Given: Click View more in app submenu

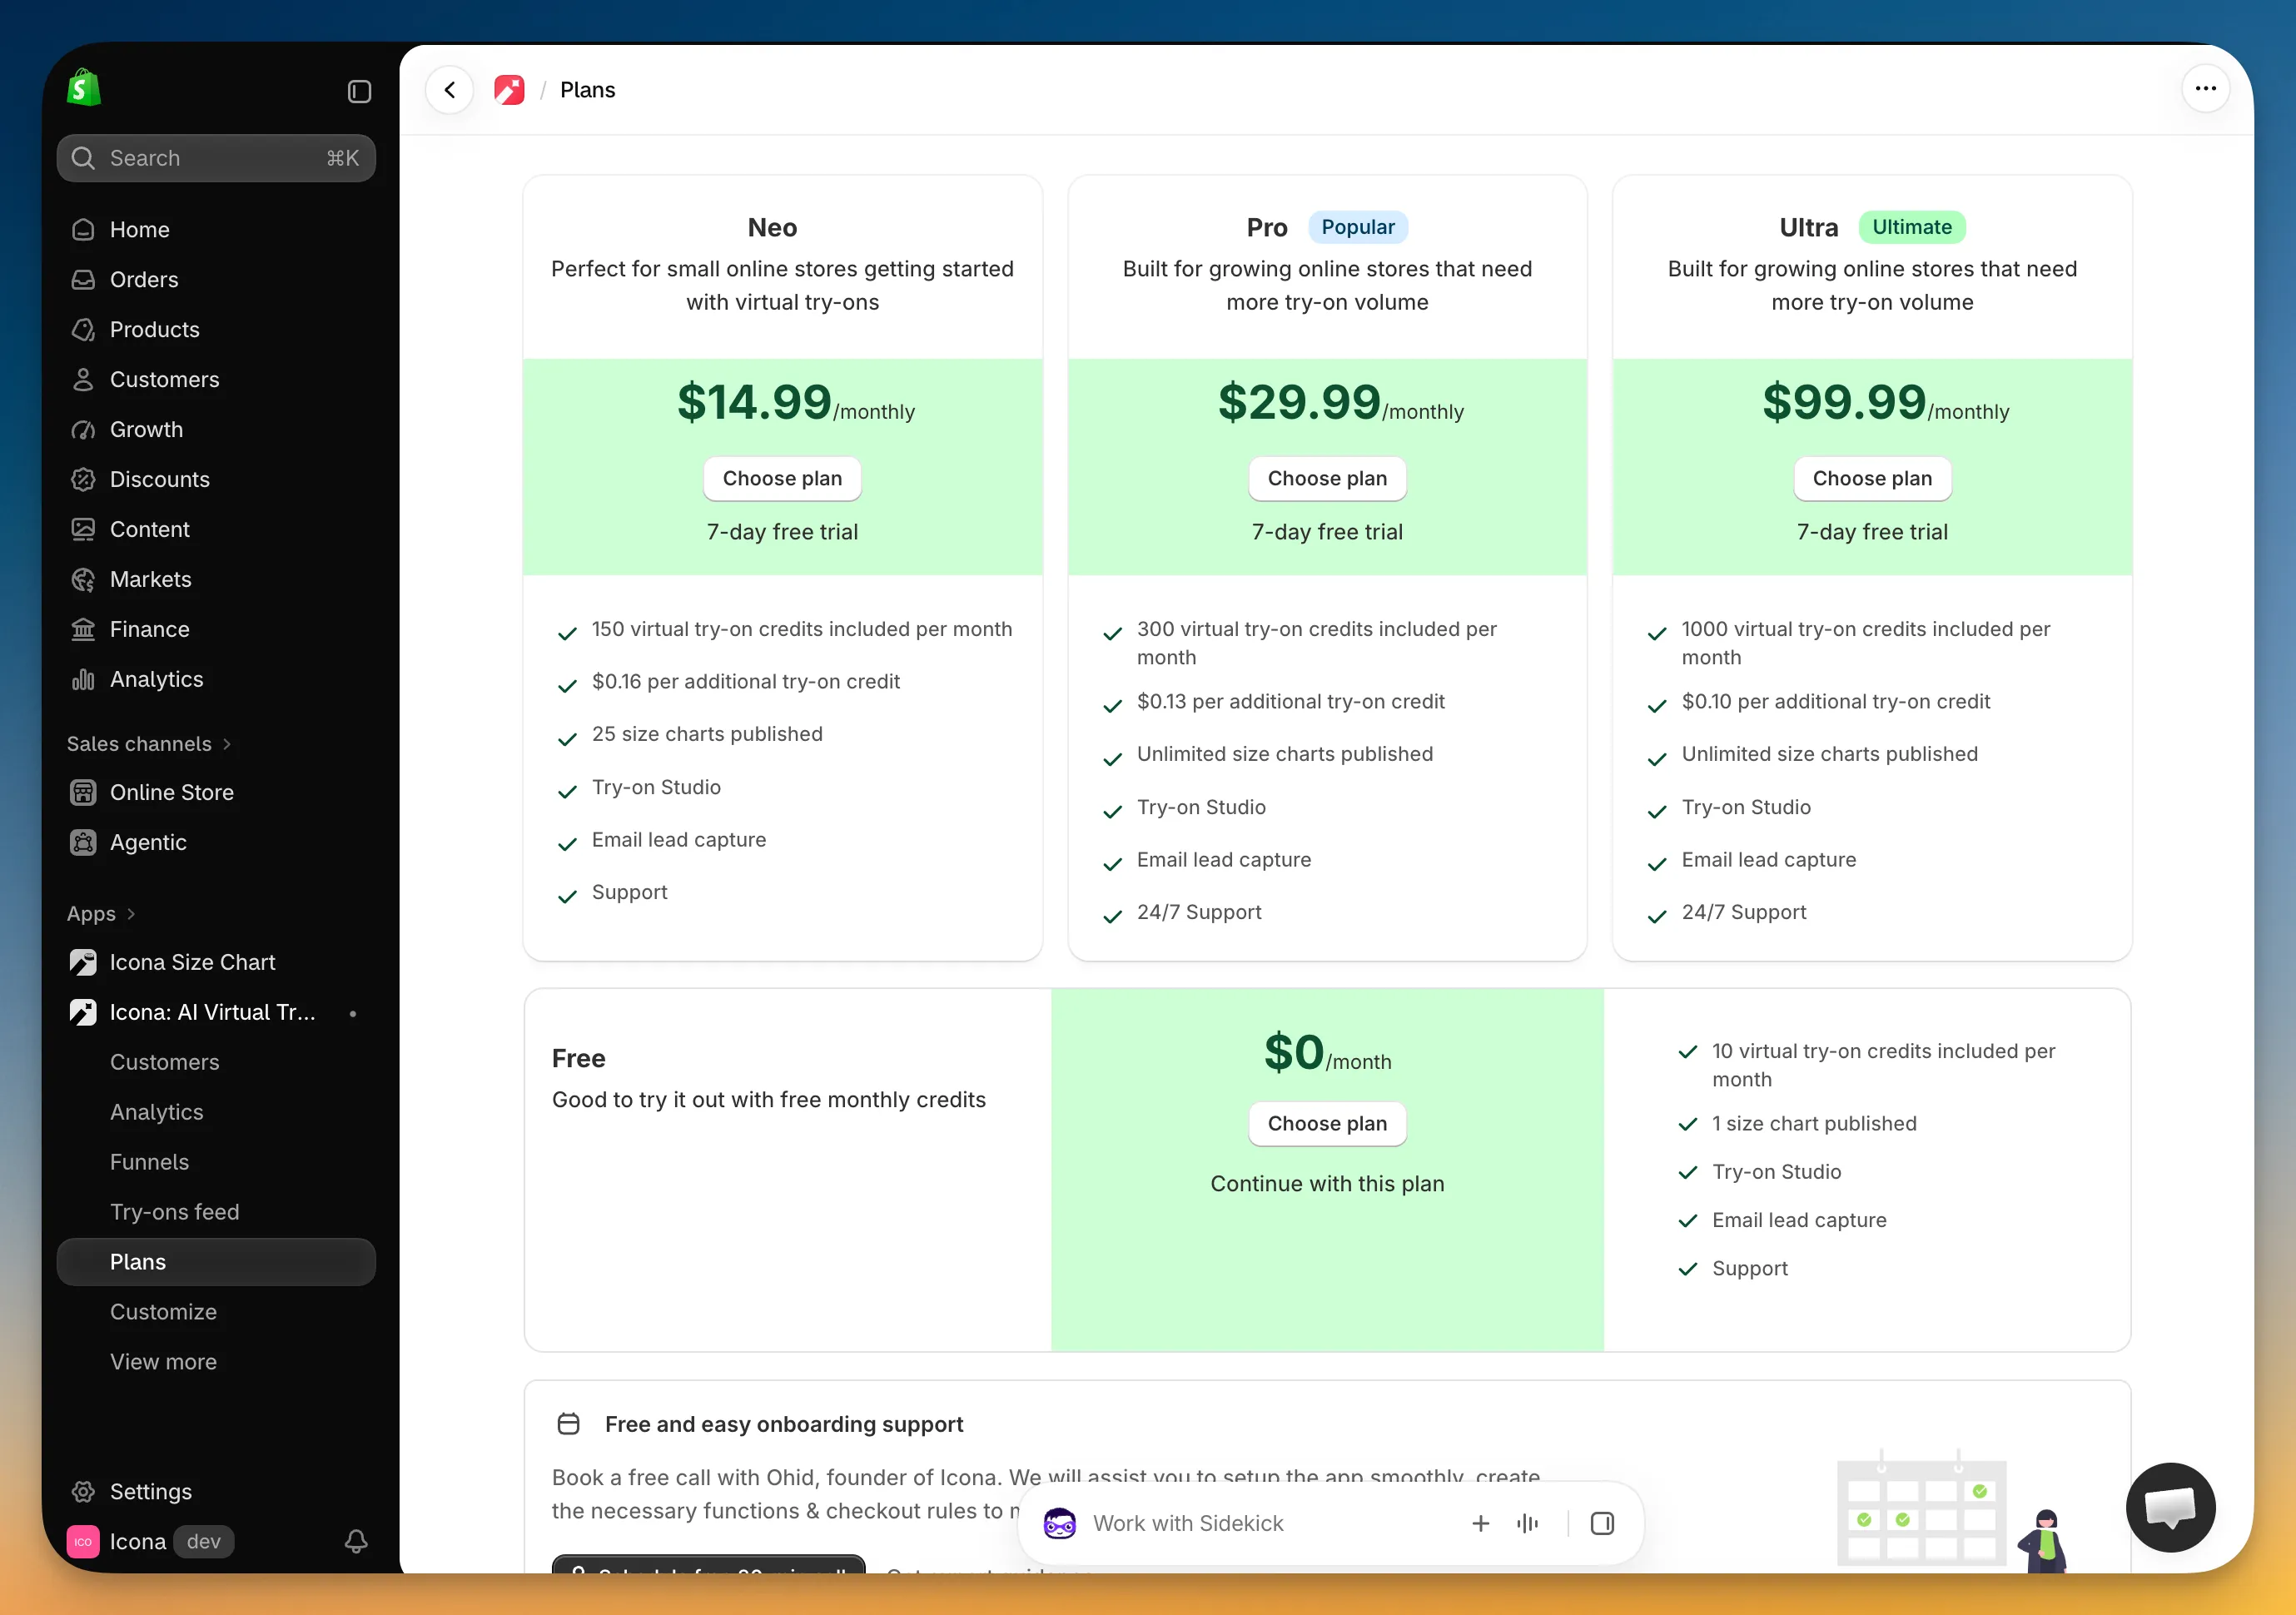Looking at the screenshot, I should pos(216,1362).
